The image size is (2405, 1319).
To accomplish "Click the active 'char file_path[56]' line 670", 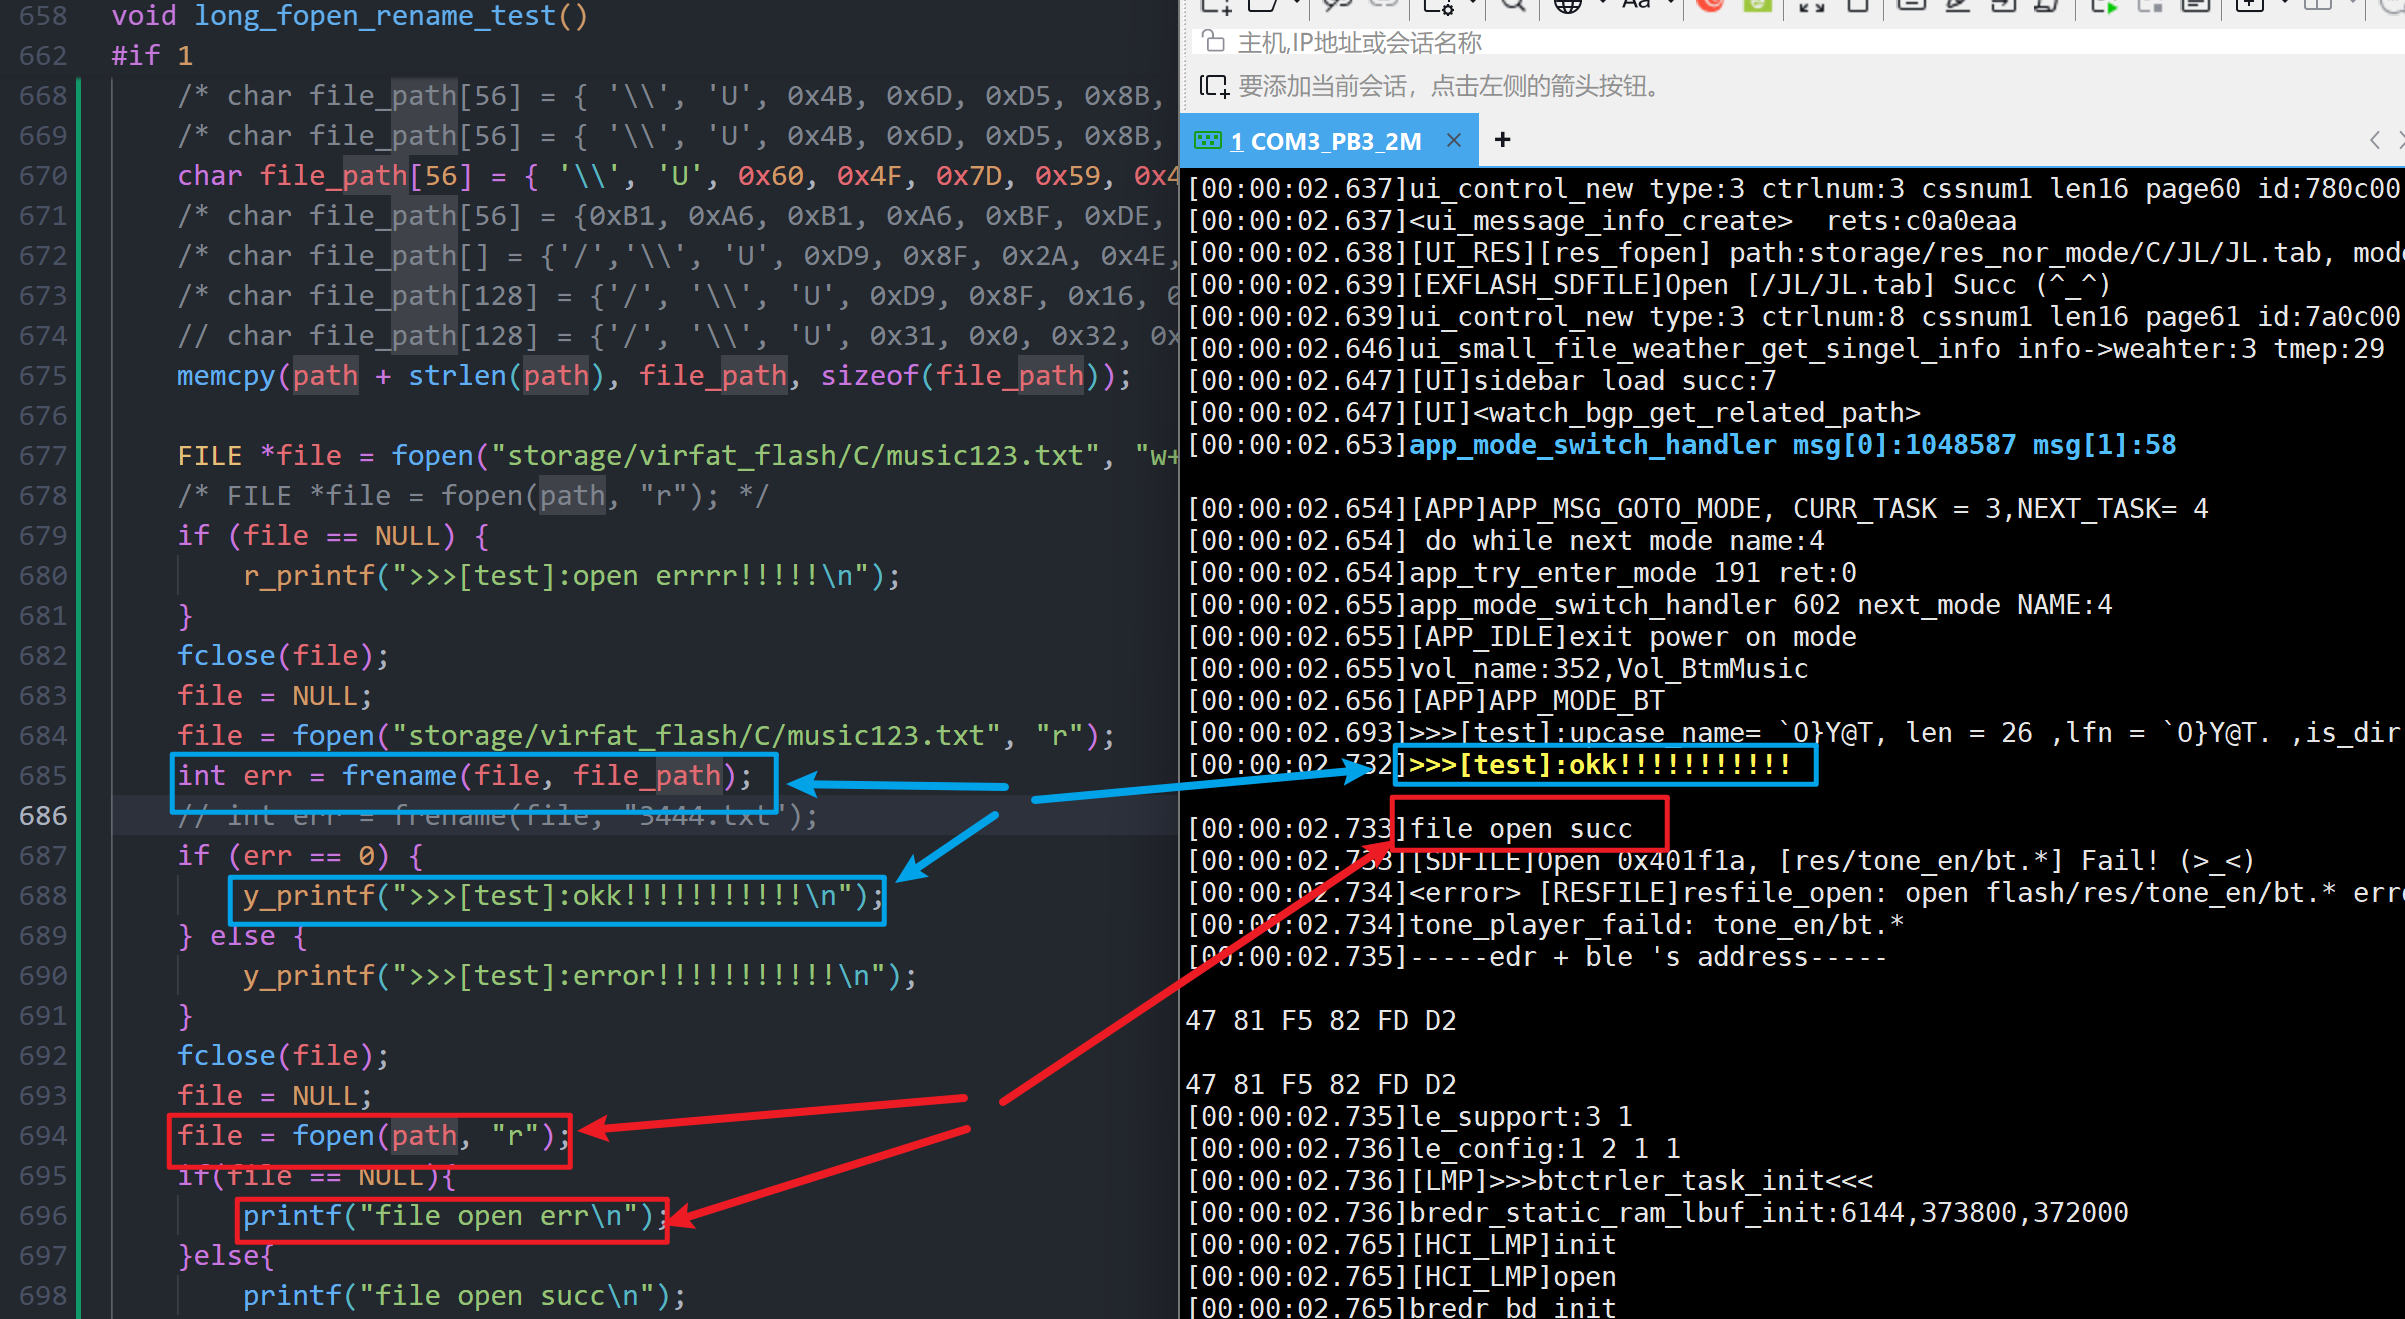I will pos(677,176).
